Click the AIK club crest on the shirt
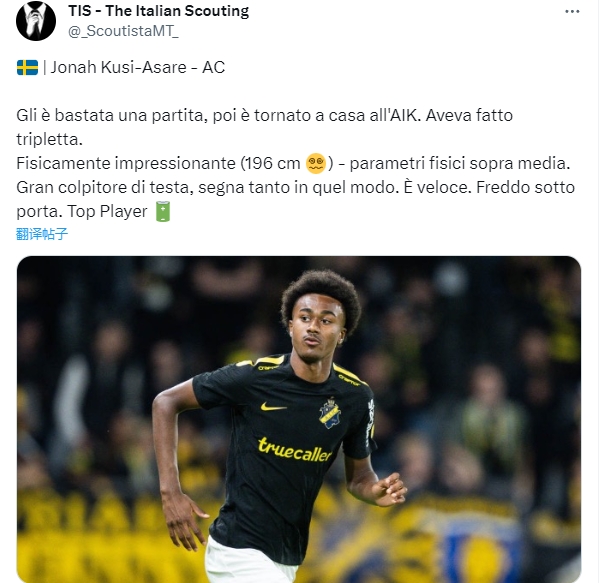 point(330,413)
